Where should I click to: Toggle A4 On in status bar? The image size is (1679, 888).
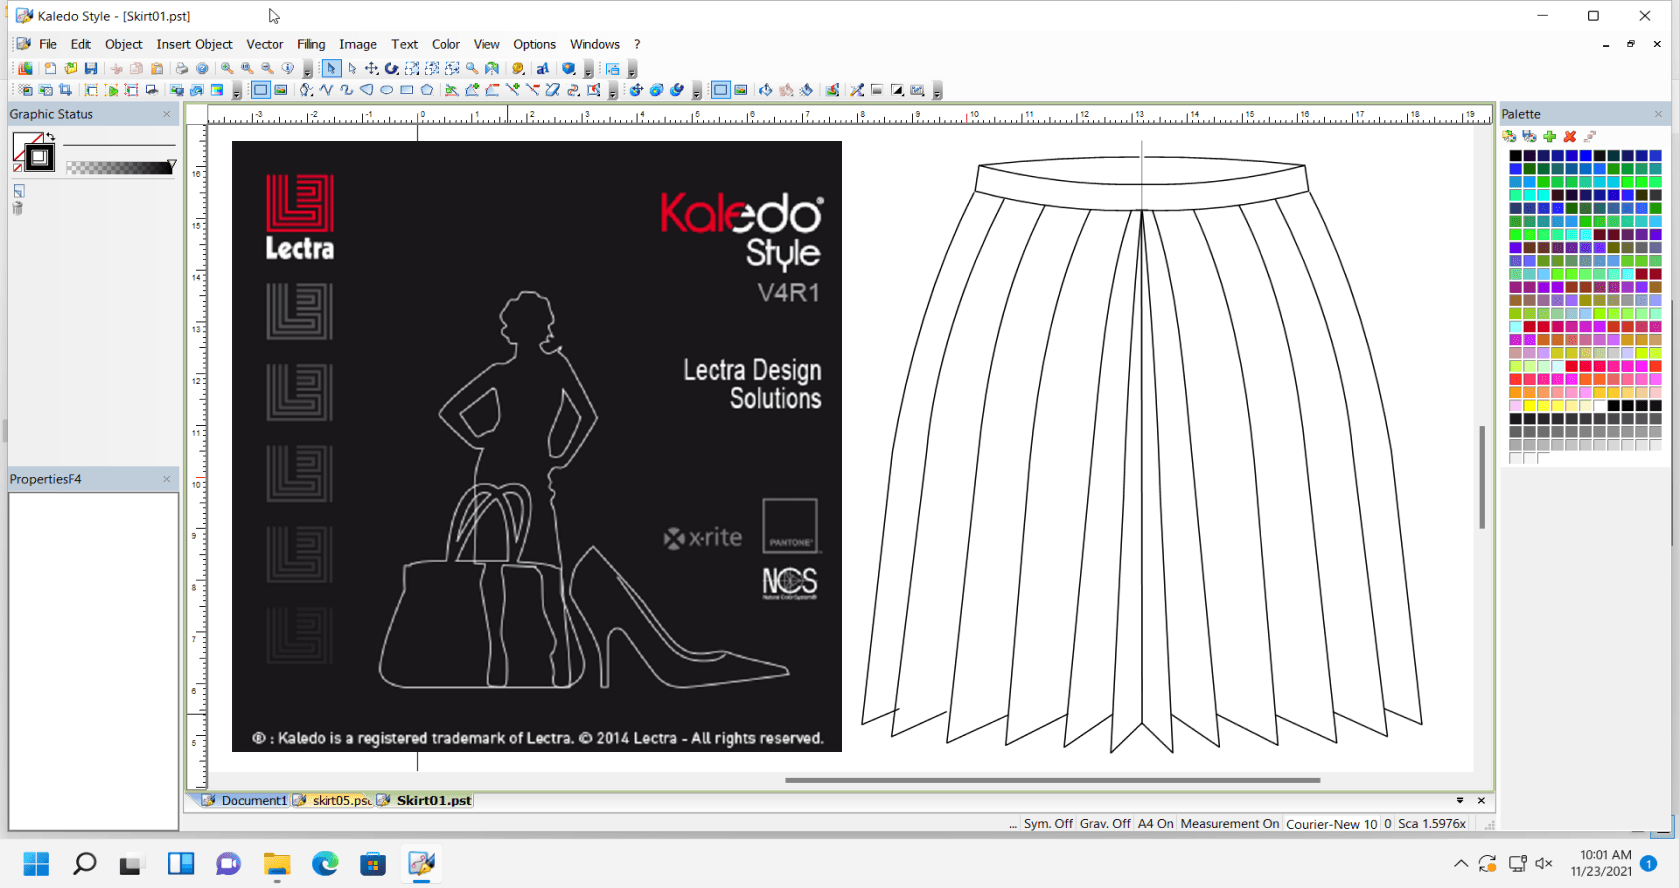1155,824
